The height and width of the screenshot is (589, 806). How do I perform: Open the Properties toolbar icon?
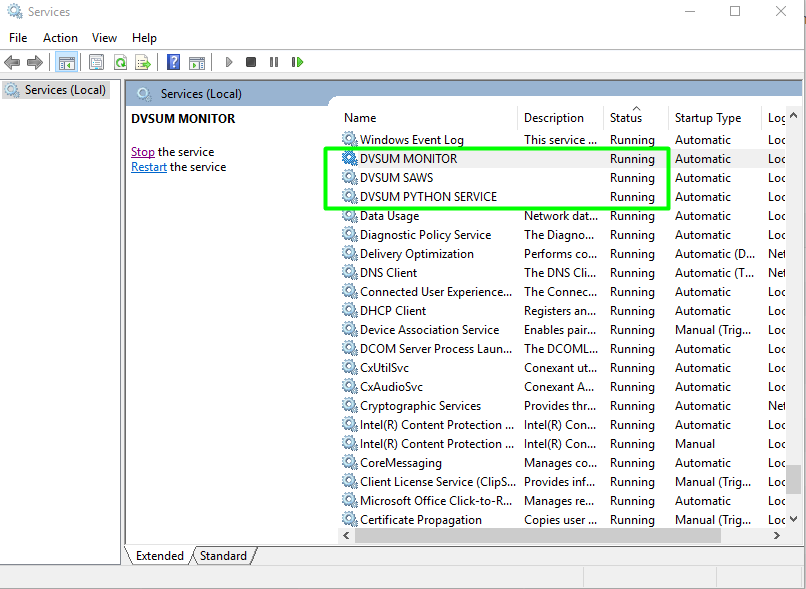tap(96, 63)
